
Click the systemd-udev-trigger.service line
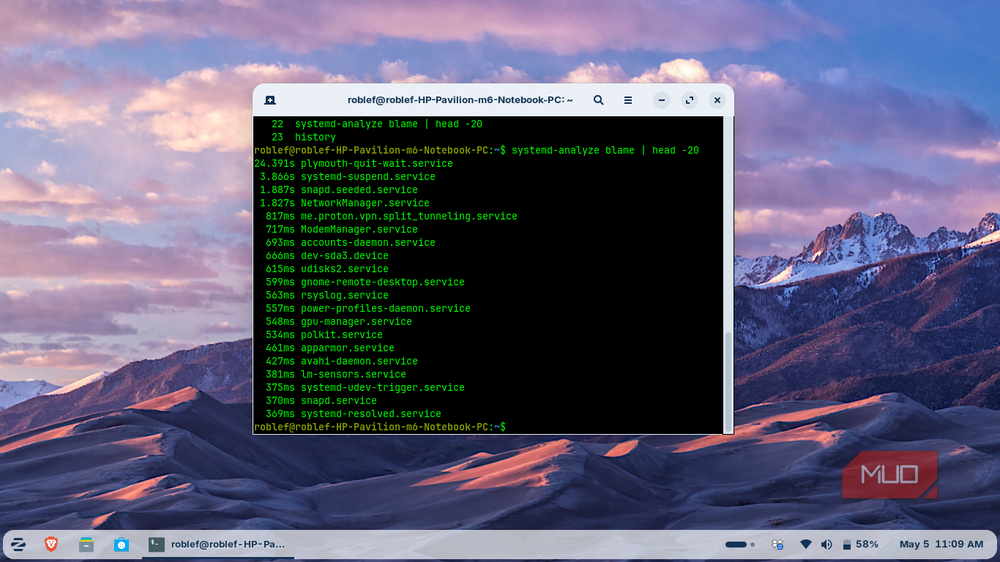(x=365, y=387)
